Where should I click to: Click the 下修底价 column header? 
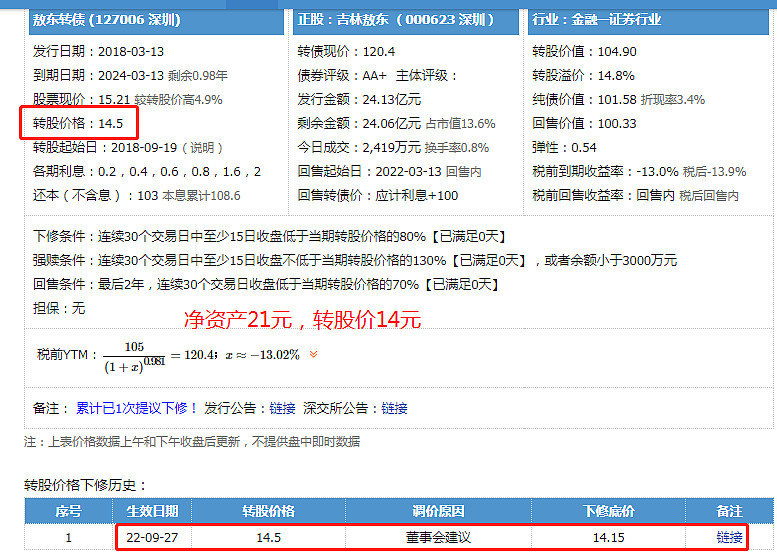pos(609,511)
